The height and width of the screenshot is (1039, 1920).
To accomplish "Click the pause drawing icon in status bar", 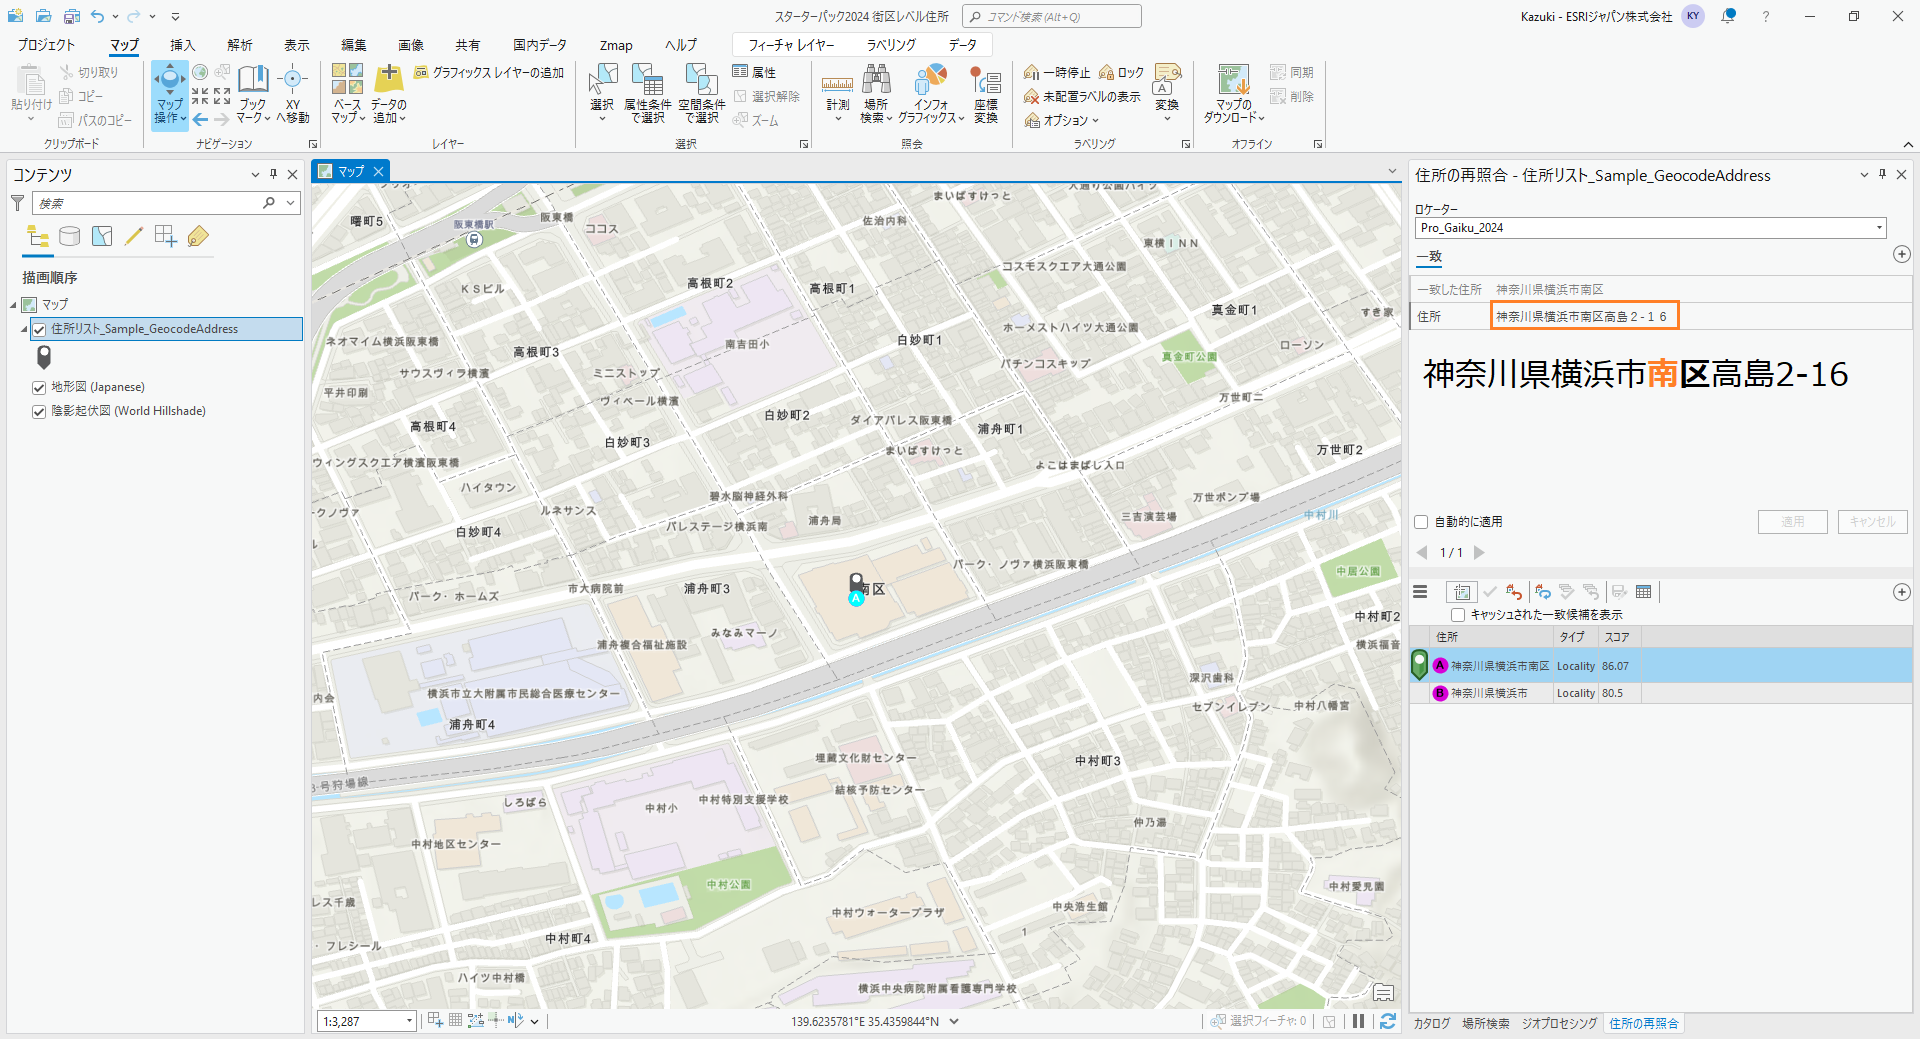I will 1358,1021.
